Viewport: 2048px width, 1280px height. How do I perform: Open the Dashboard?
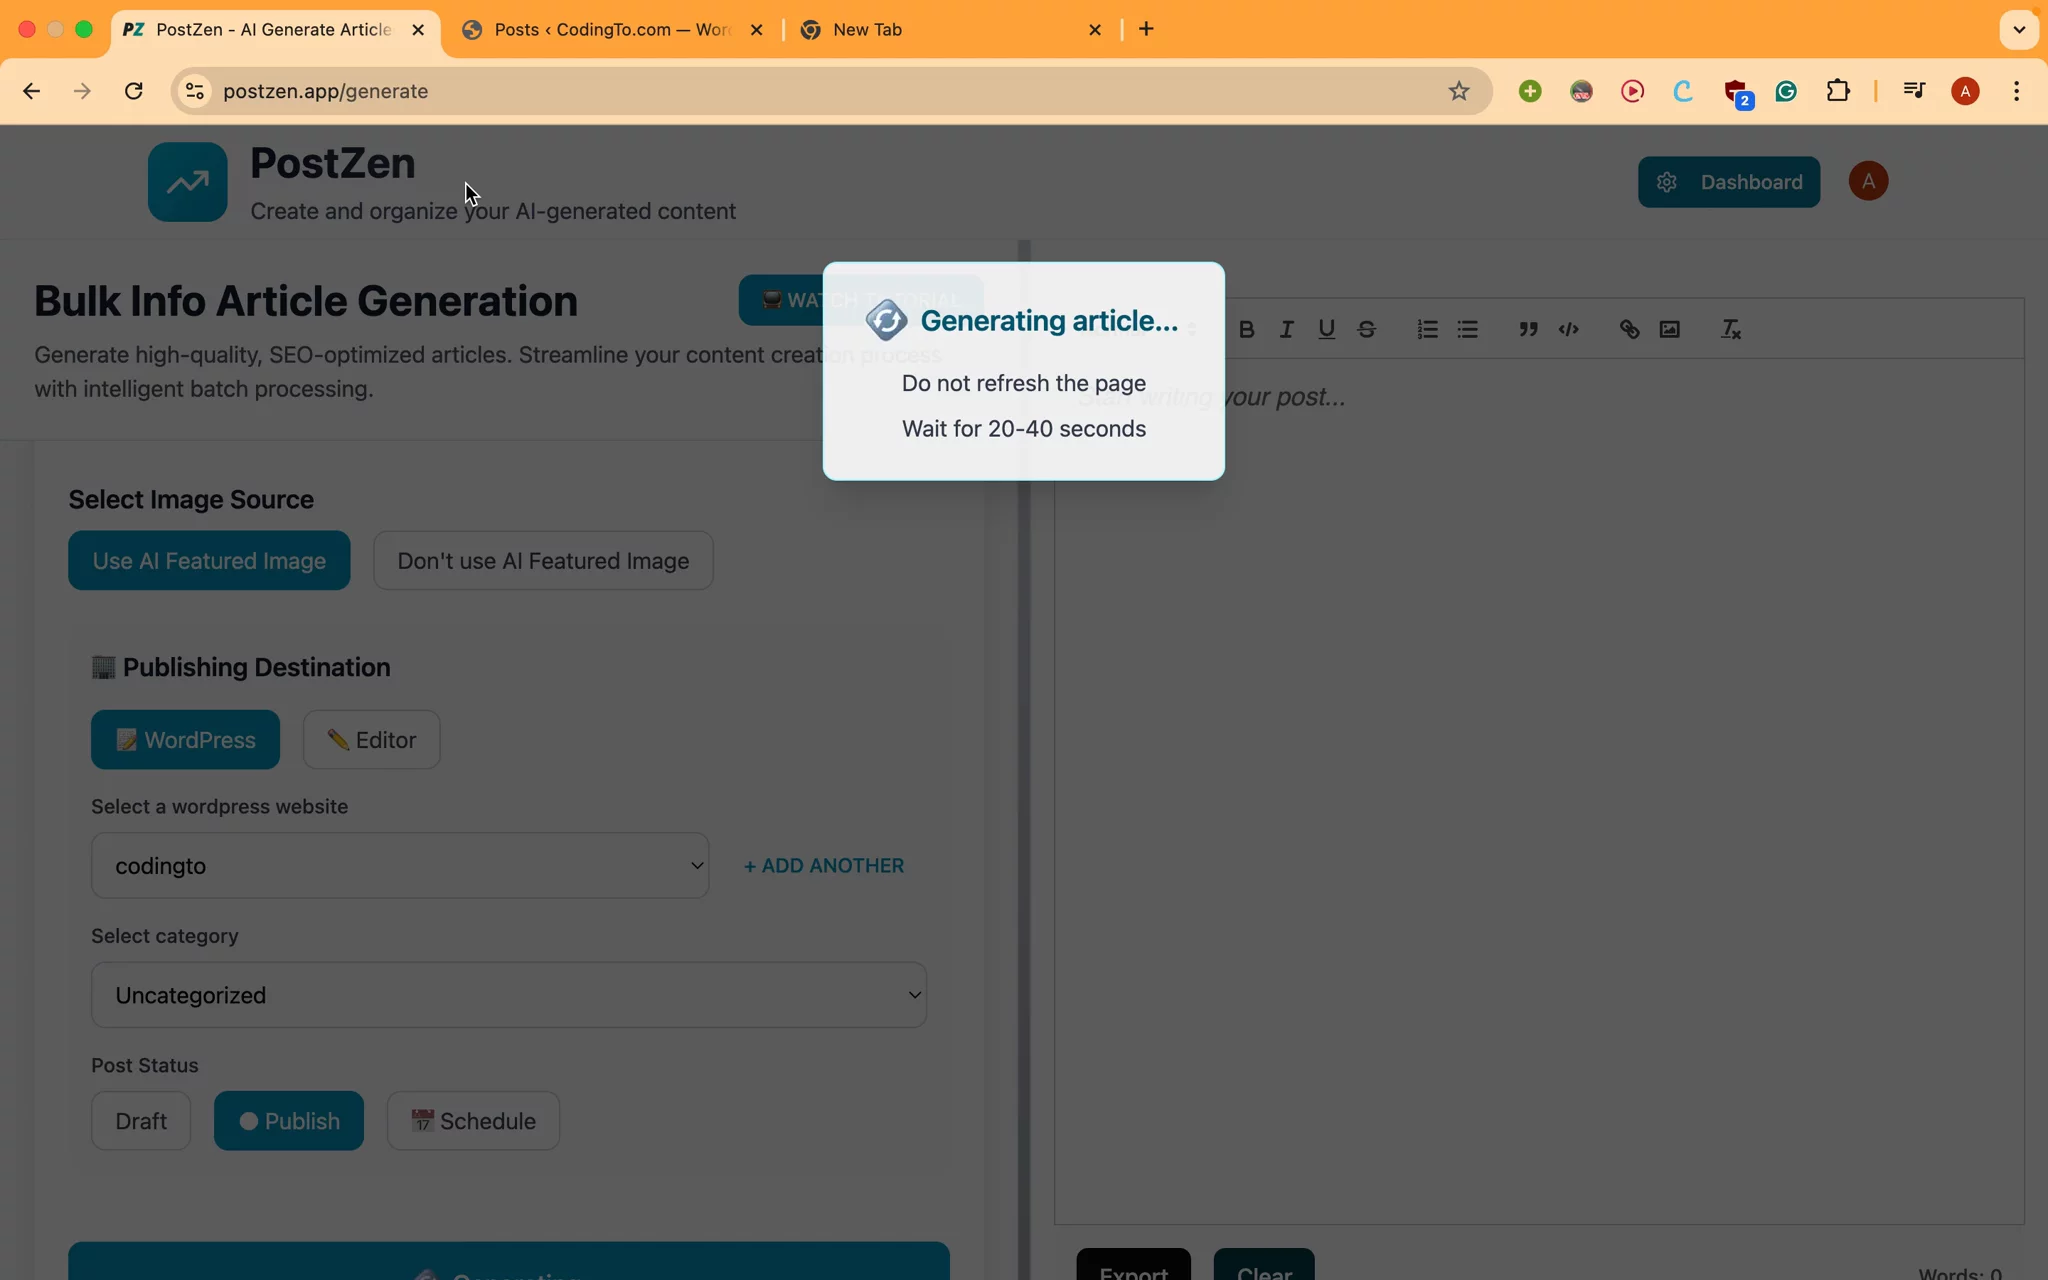(x=1729, y=181)
